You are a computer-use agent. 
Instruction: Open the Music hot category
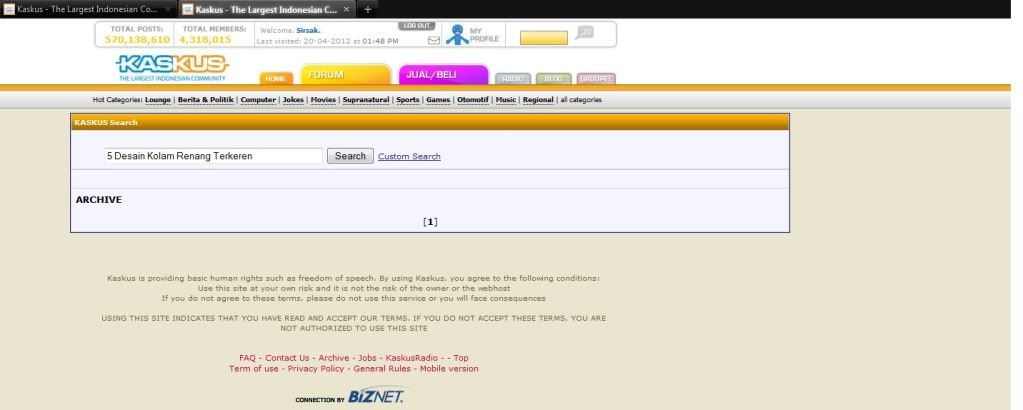pyautogui.click(x=506, y=100)
